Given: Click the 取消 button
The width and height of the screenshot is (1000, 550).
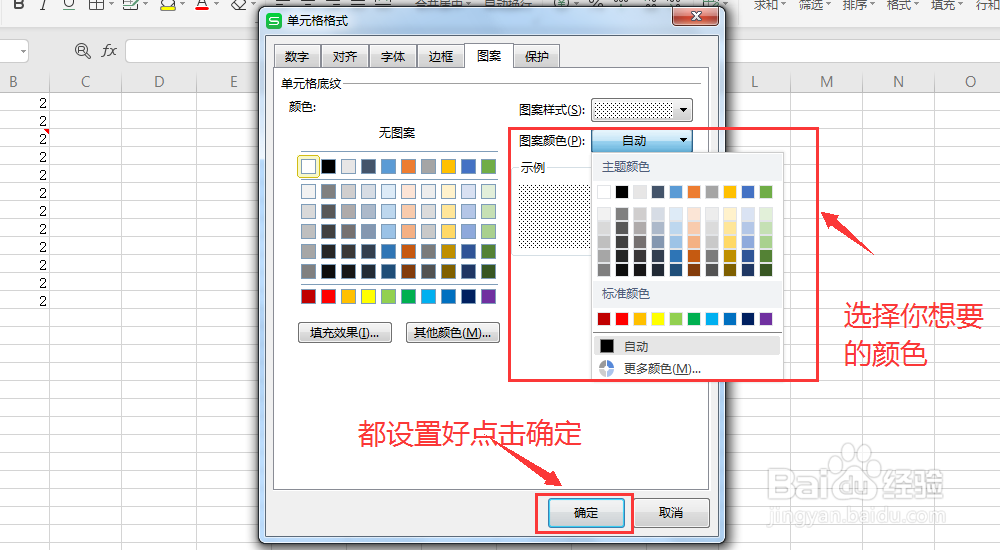Looking at the screenshot, I should [671, 512].
